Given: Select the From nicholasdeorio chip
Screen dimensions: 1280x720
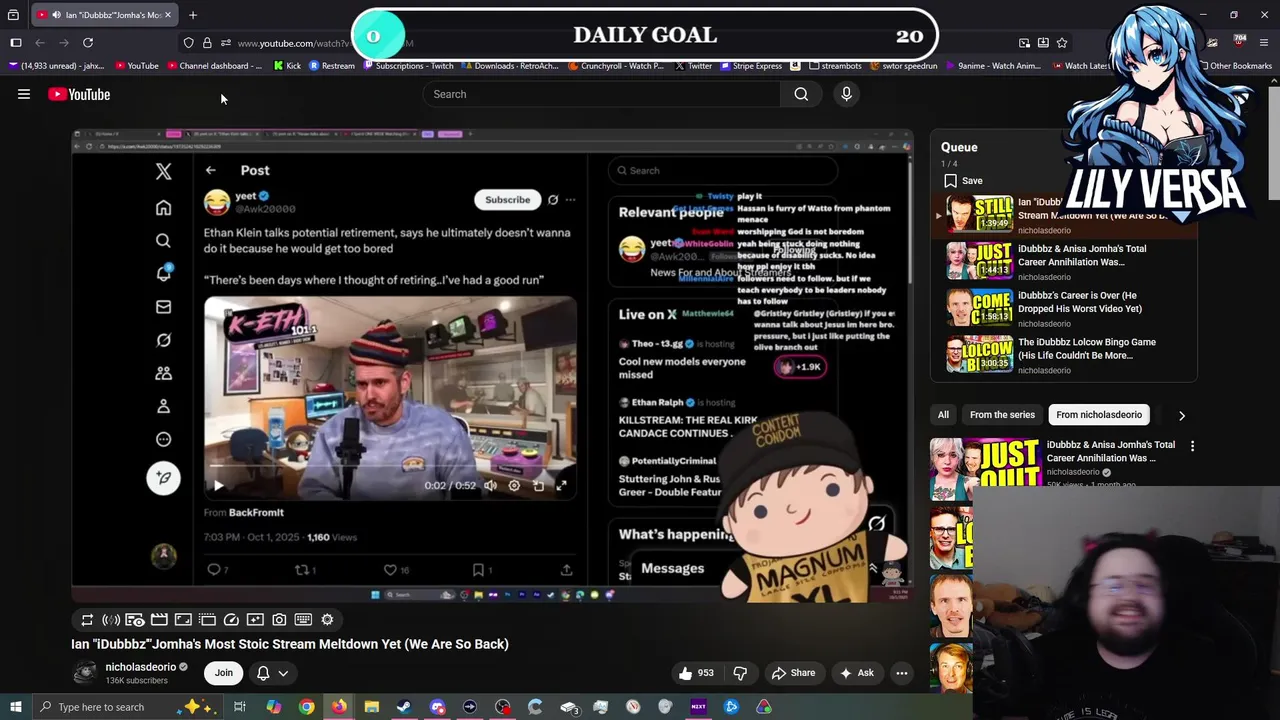Looking at the screenshot, I should (x=1099, y=415).
